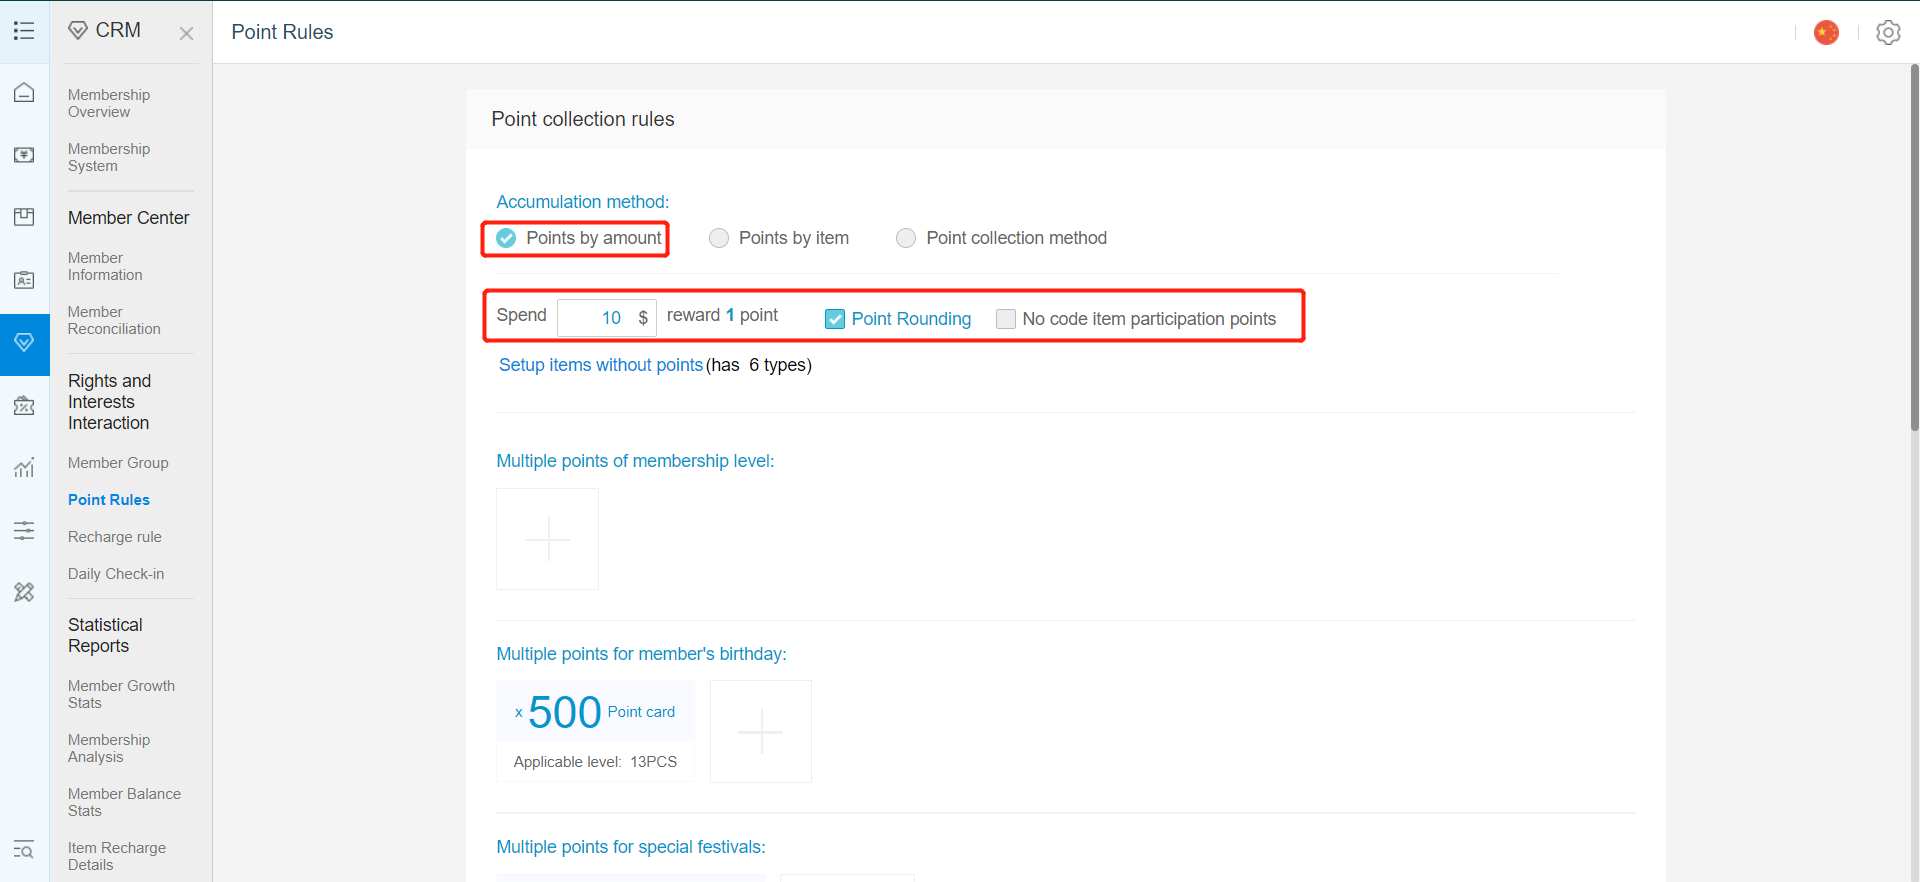The image size is (1920, 882).
Task: Open Recharge rule menu item
Action: (x=115, y=537)
